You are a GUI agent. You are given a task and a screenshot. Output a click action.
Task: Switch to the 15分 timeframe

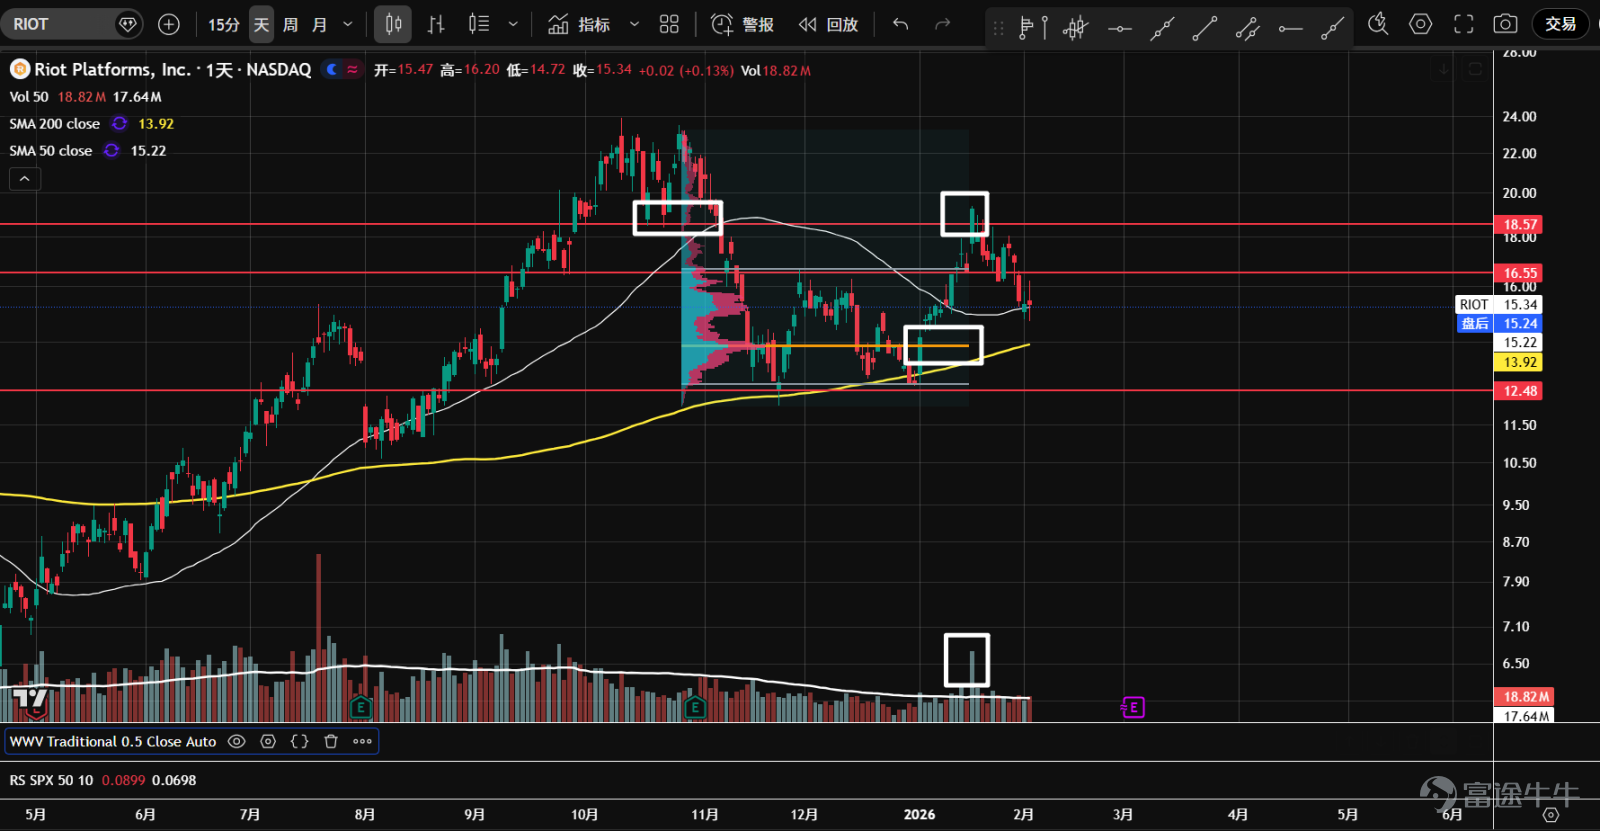[224, 24]
